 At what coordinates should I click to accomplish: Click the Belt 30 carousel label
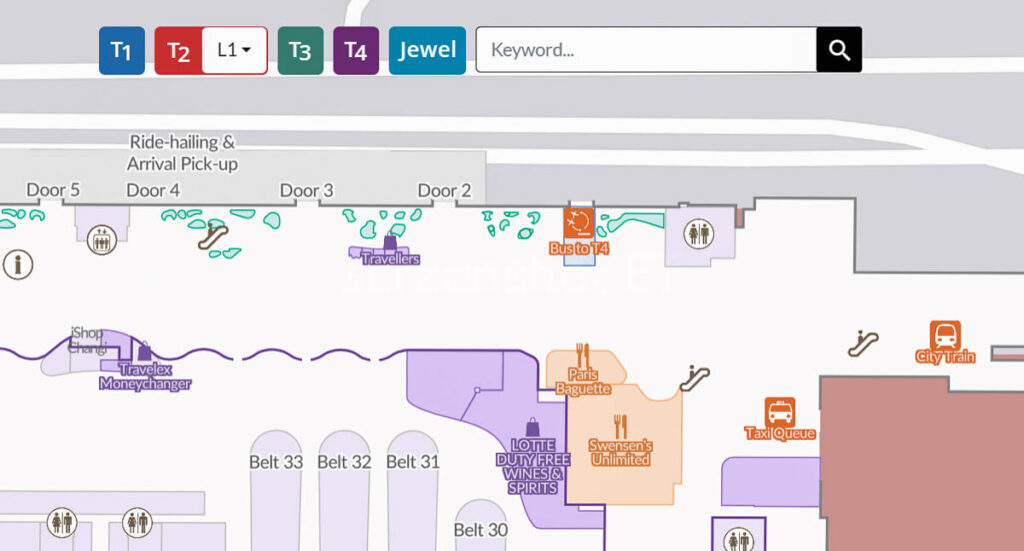(481, 529)
